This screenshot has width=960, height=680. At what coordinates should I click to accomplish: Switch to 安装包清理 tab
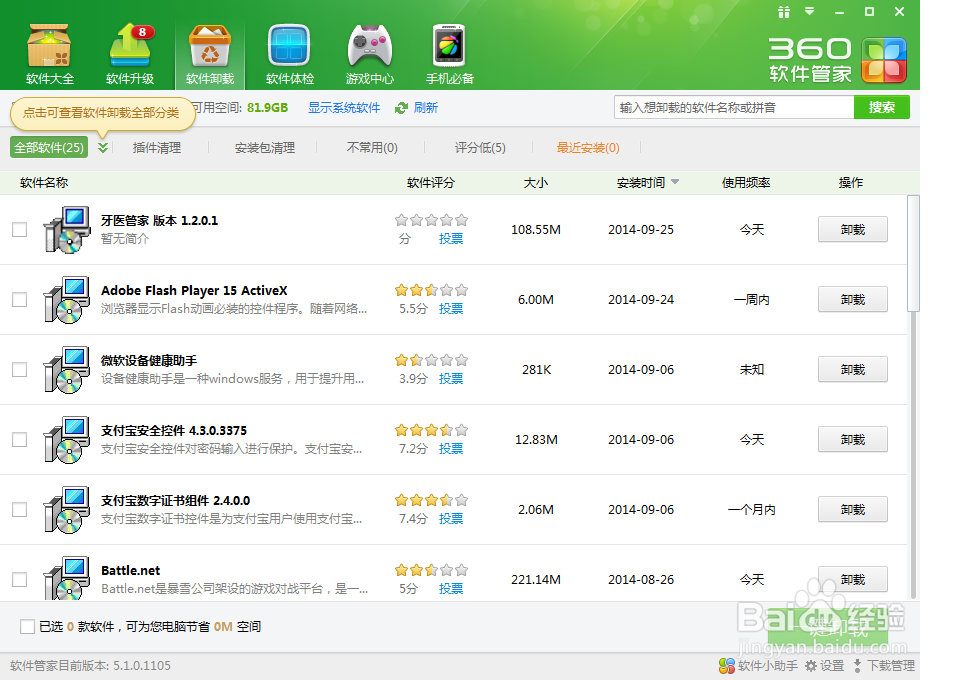pyautogui.click(x=264, y=148)
